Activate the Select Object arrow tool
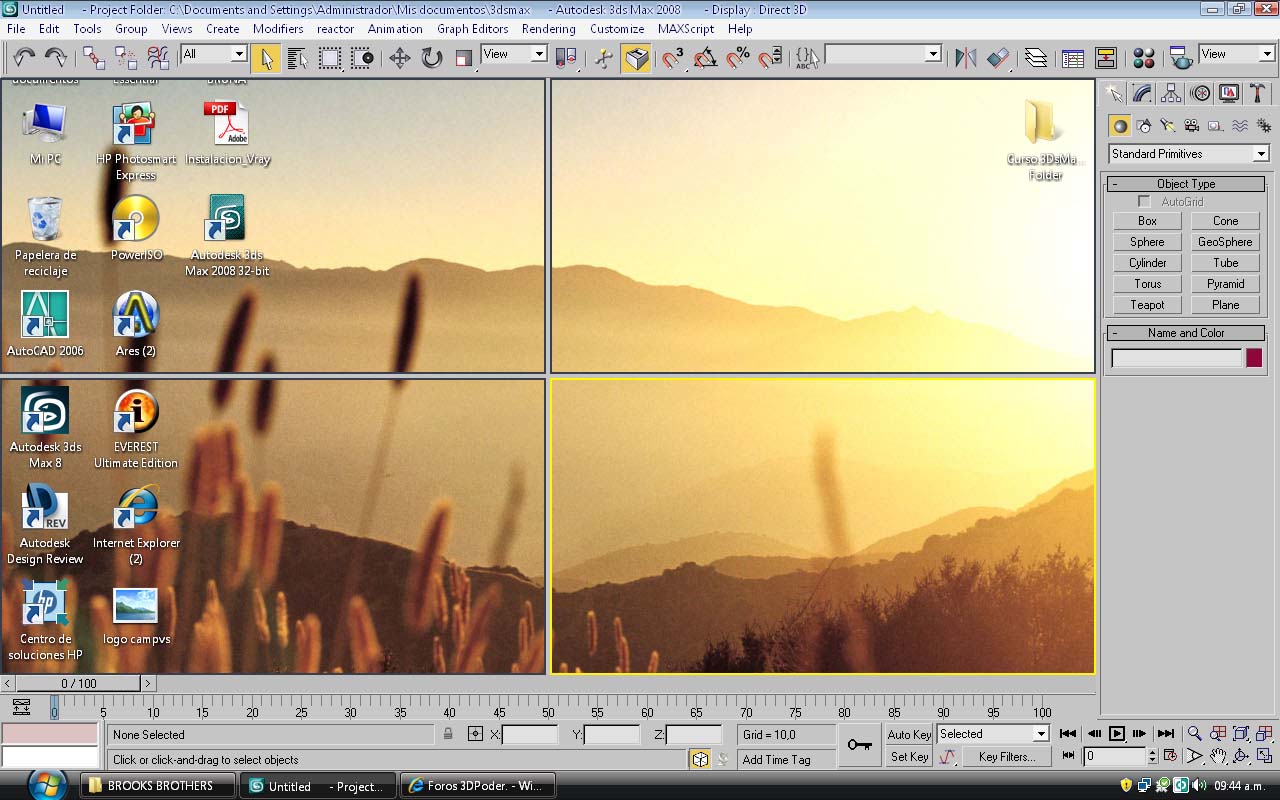Image resolution: width=1280 pixels, height=800 pixels. click(x=266, y=58)
